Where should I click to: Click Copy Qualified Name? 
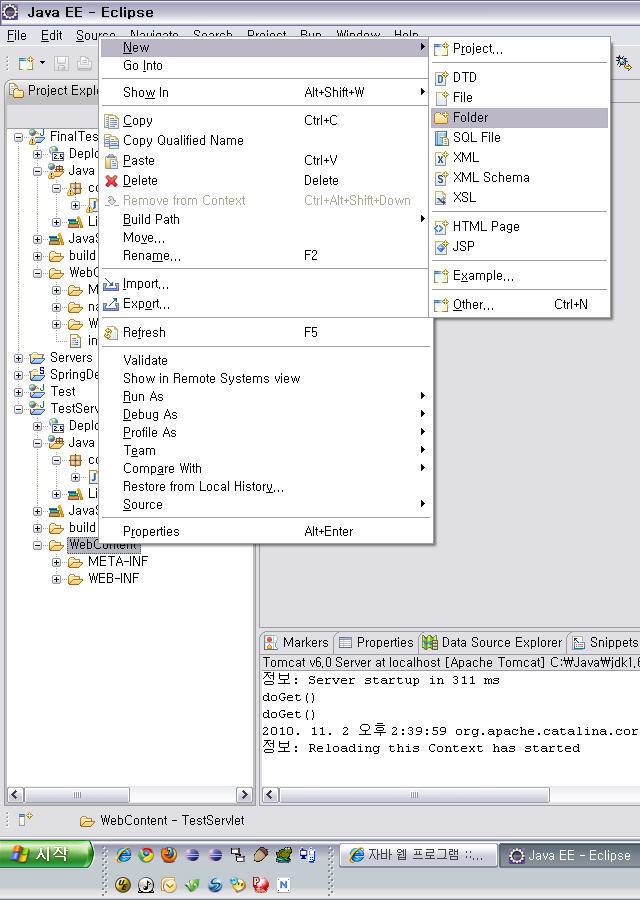point(265,141)
